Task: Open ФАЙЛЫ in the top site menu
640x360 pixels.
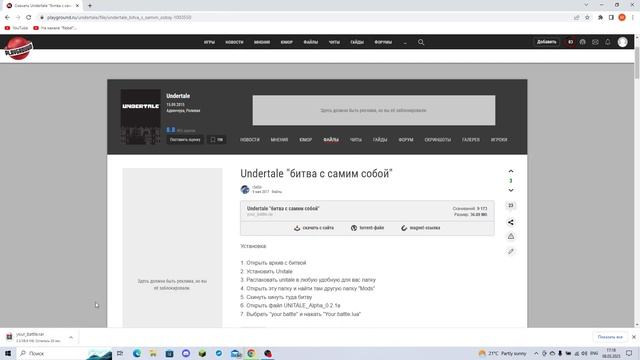Action: click(311, 42)
